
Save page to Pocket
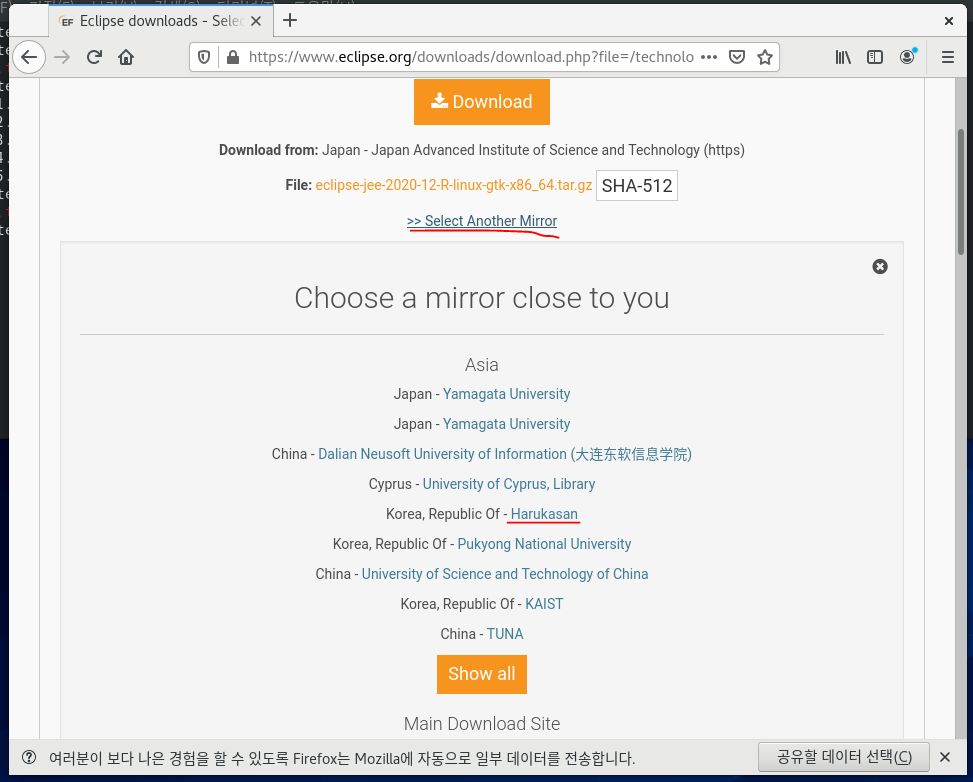737,58
